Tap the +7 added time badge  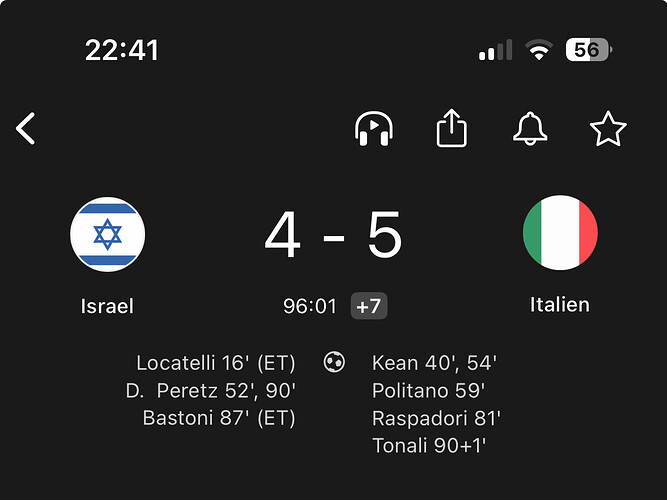pyautogui.click(x=369, y=306)
